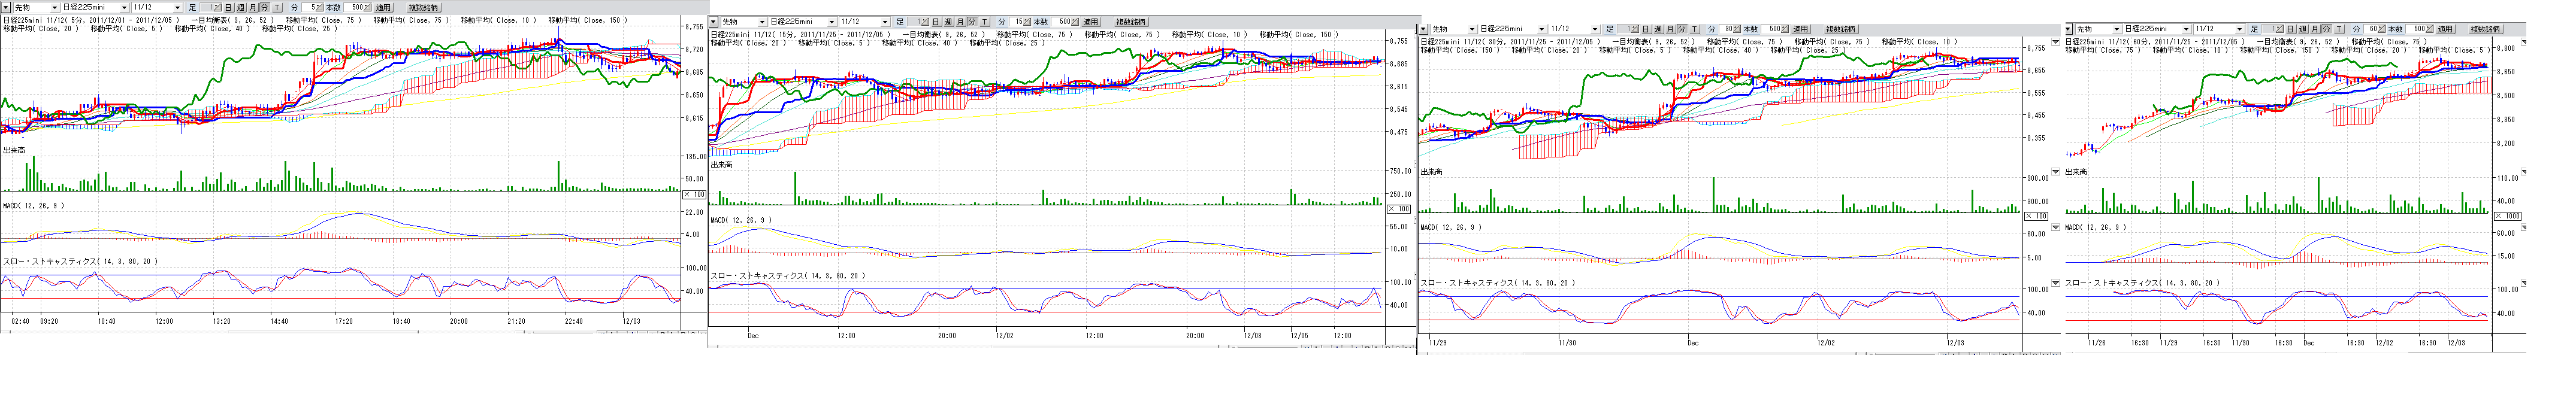The height and width of the screenshot is (407, 2576).
Task: Click the T tick button in the 30-minute chart
Action: tap(1694, 29)
